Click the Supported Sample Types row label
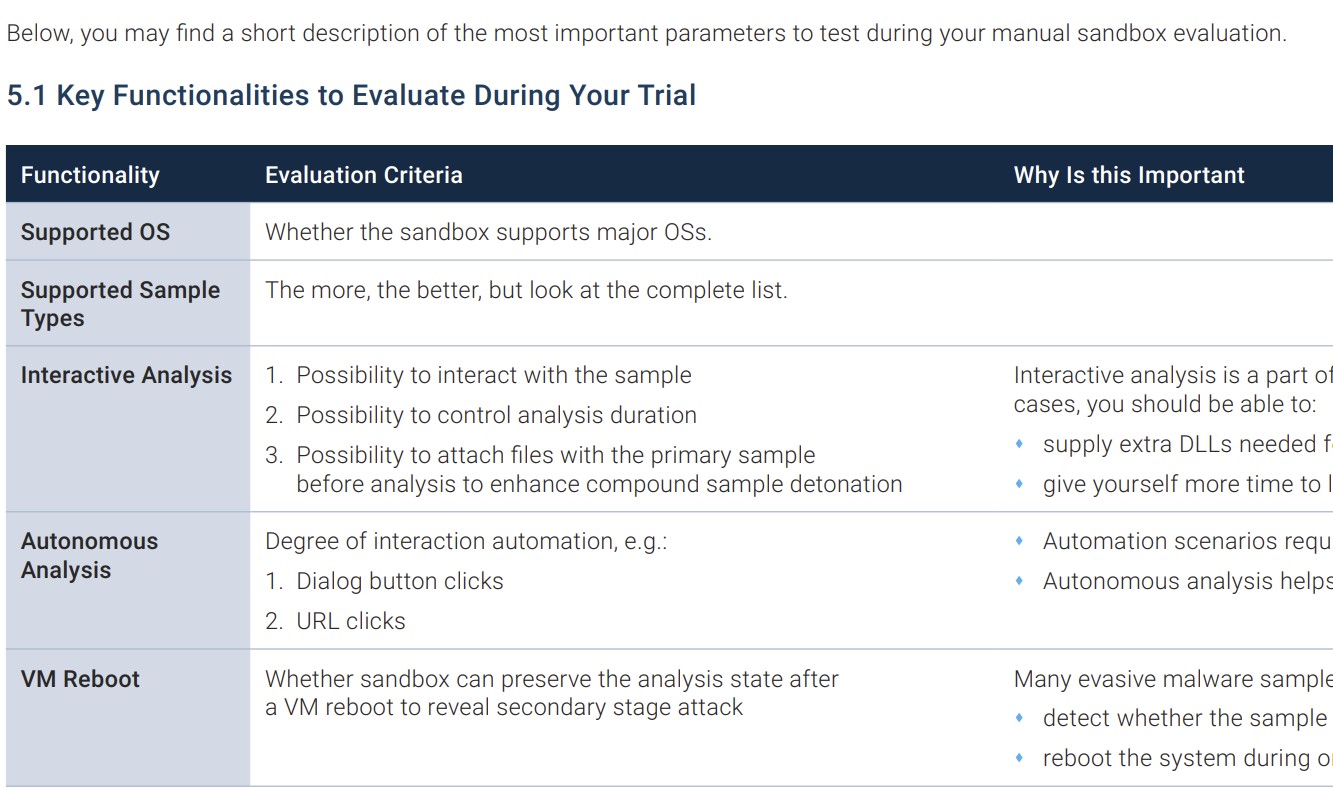The height and width of the screenshot is (788, 1333). point(120,304)
